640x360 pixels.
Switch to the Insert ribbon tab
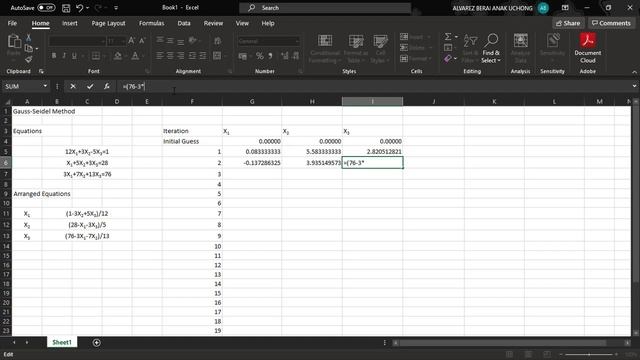point(70,23)
